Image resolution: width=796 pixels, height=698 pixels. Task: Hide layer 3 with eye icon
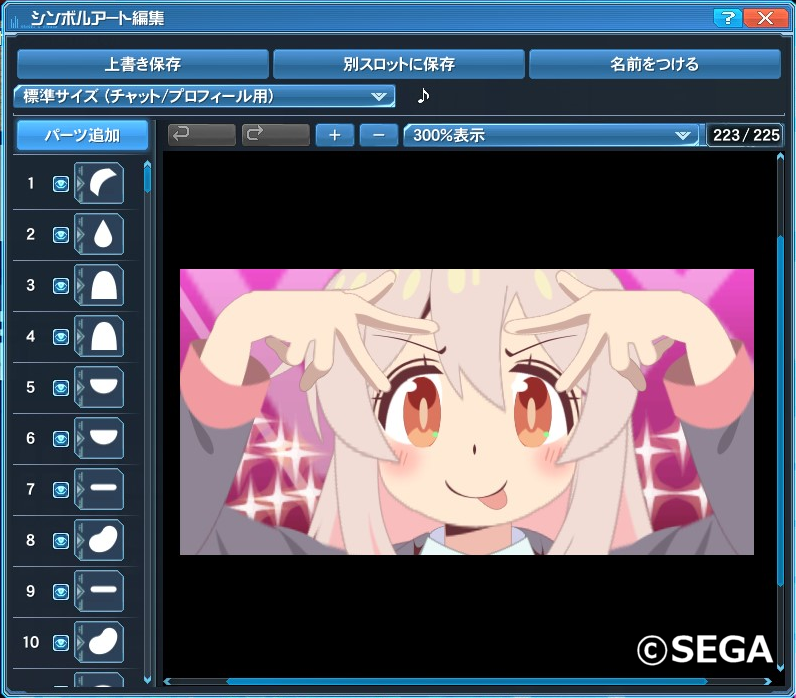click(61, 286)
